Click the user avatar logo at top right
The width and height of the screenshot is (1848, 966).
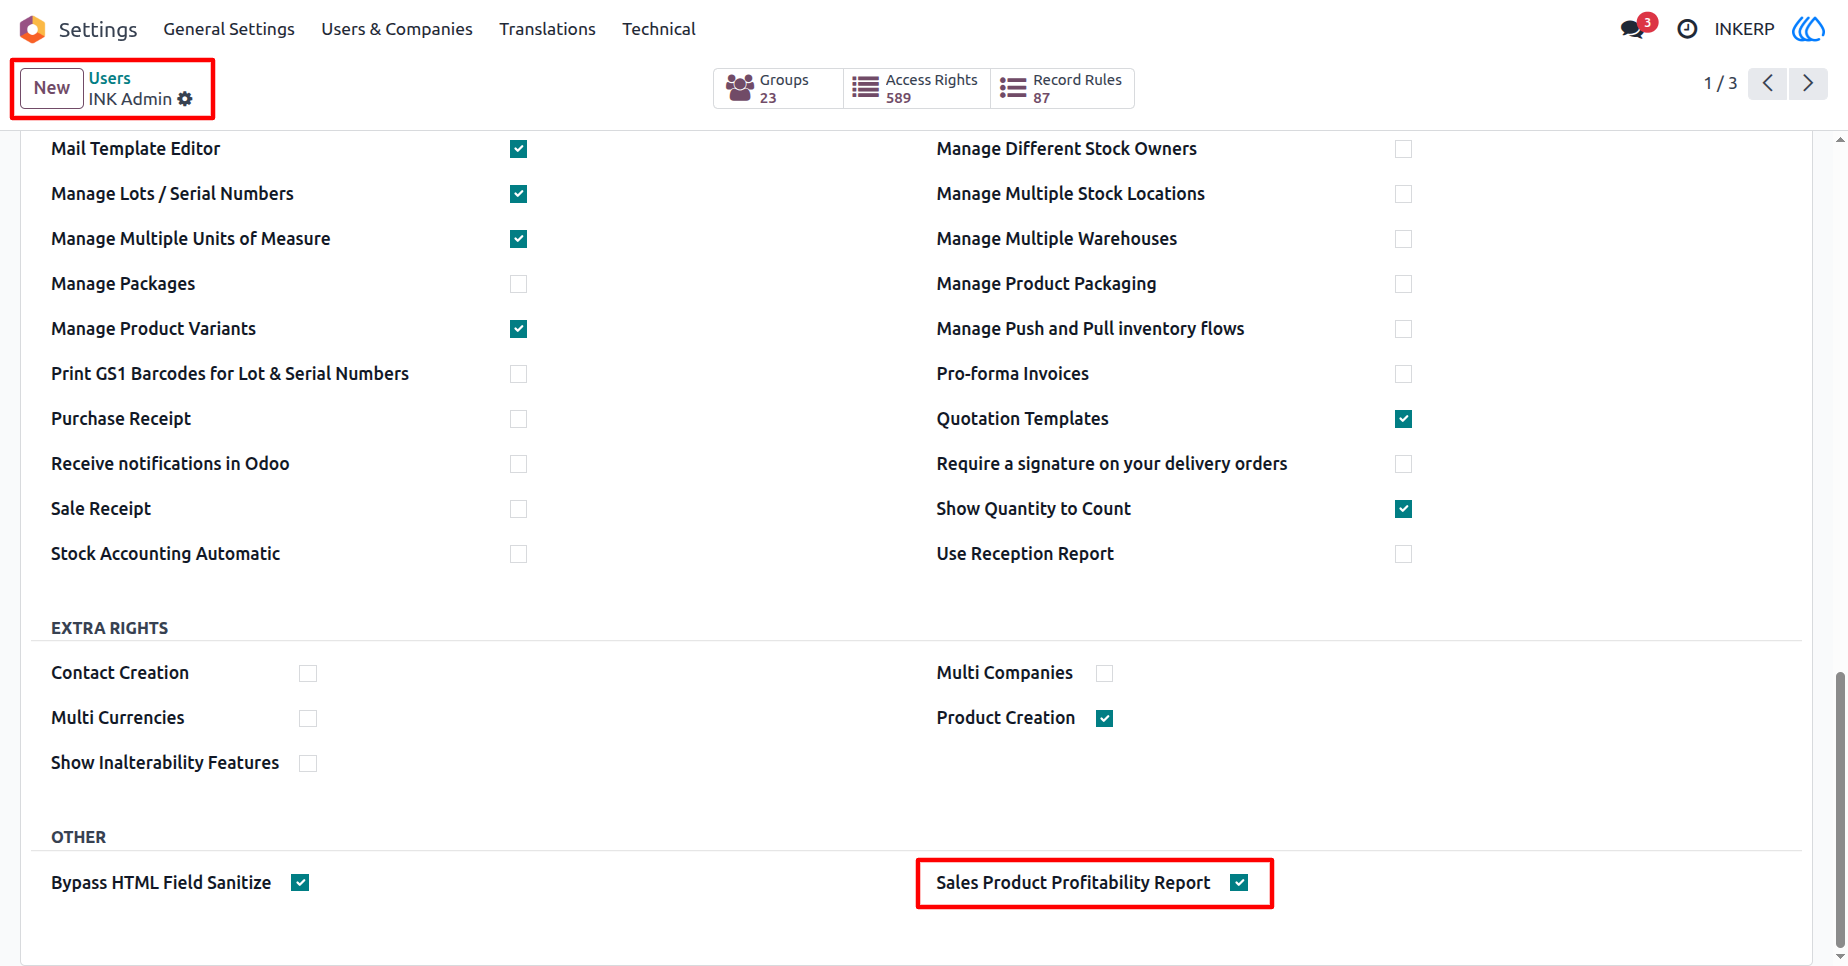click(1808, 29)
